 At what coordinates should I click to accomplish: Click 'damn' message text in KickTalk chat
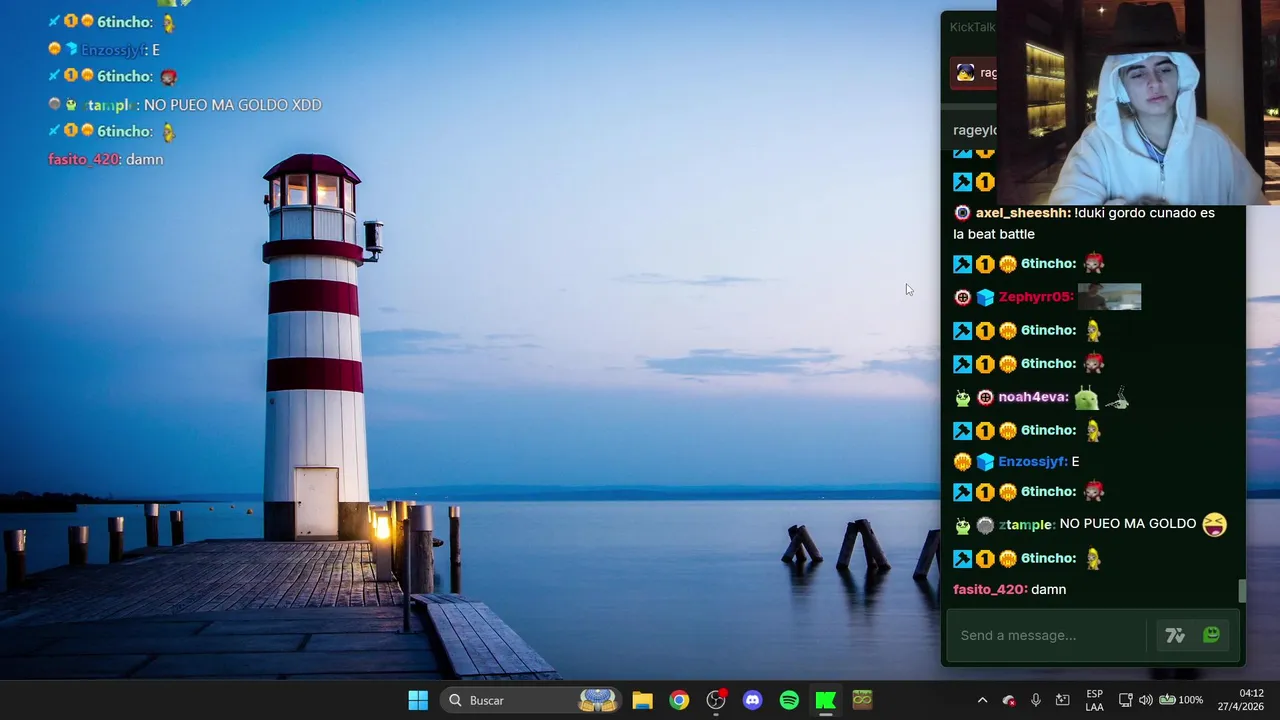pyautogui.click(x=1048, y=589)
